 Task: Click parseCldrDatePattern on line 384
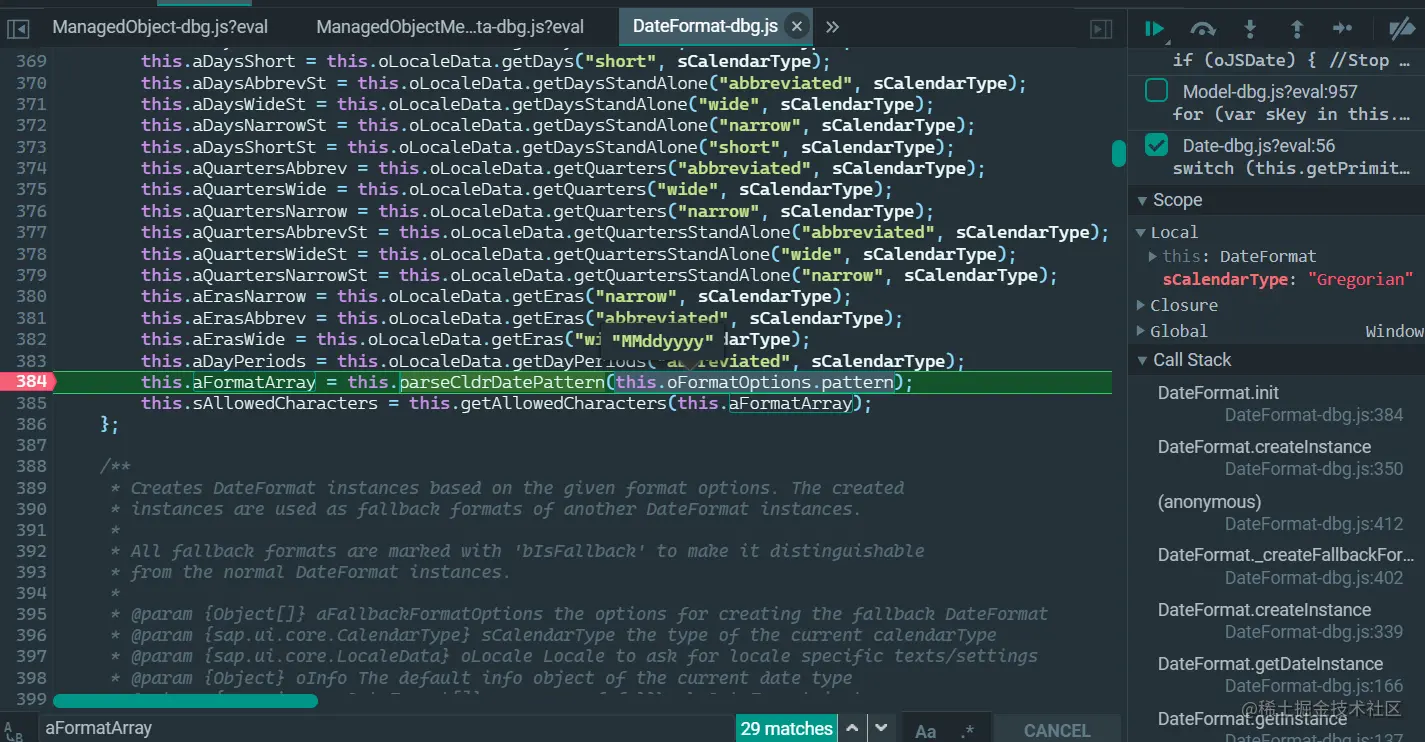(502, 382)
